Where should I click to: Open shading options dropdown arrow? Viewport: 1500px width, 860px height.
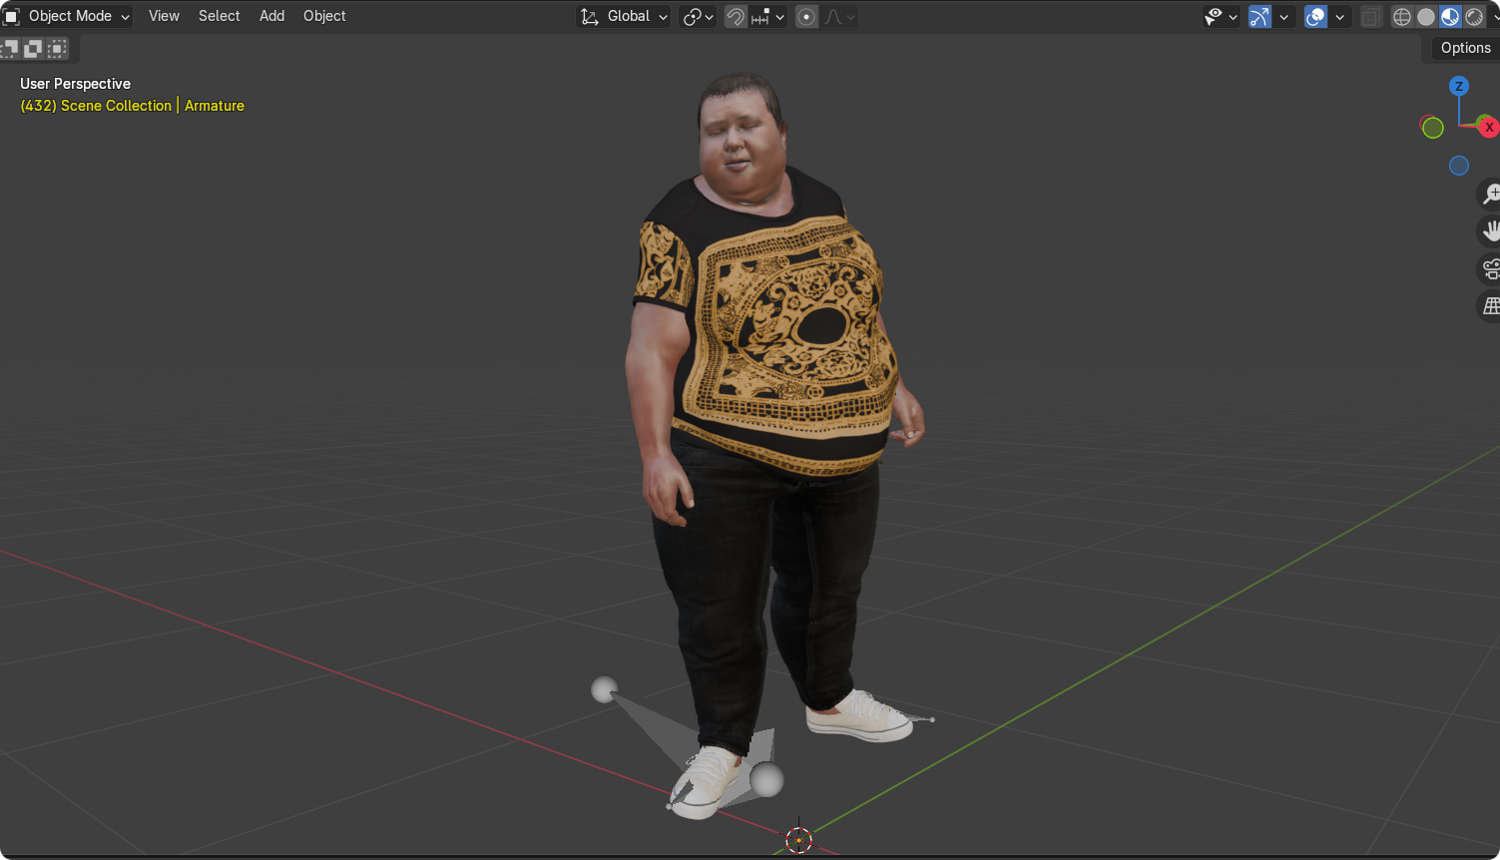click(x=1494, y=16)
